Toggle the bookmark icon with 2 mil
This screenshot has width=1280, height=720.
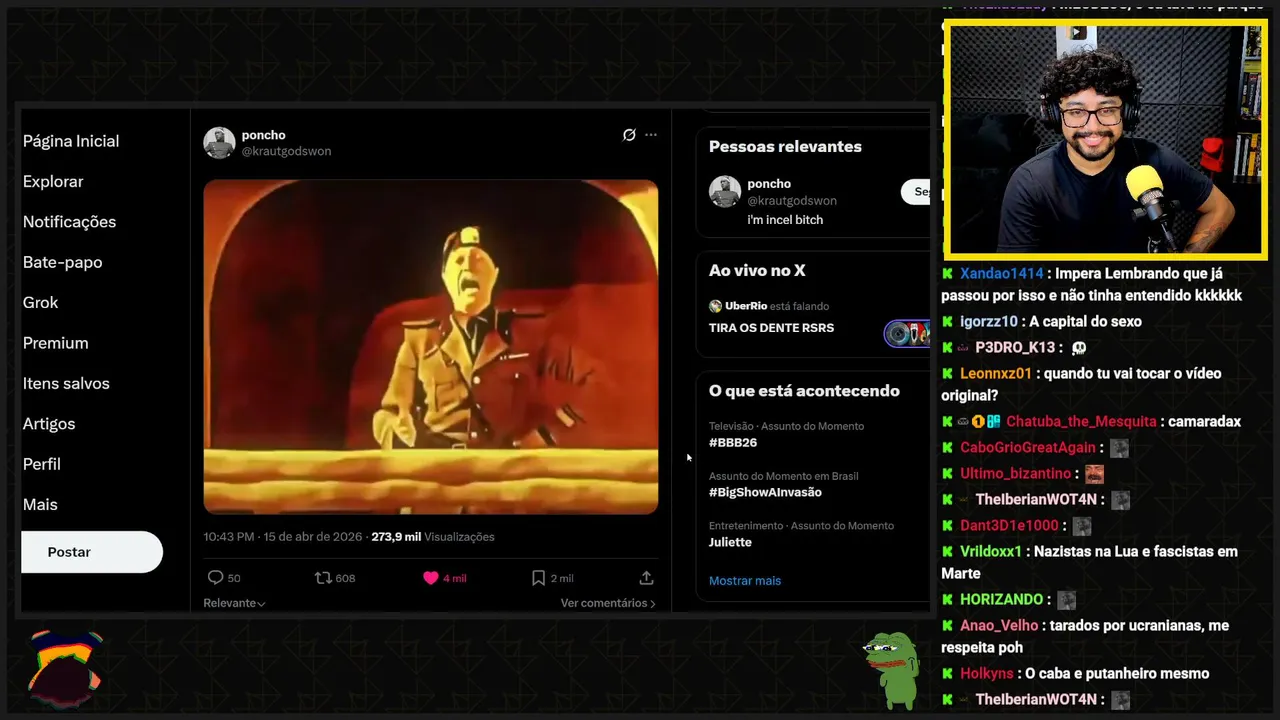(x=538, y=578)
